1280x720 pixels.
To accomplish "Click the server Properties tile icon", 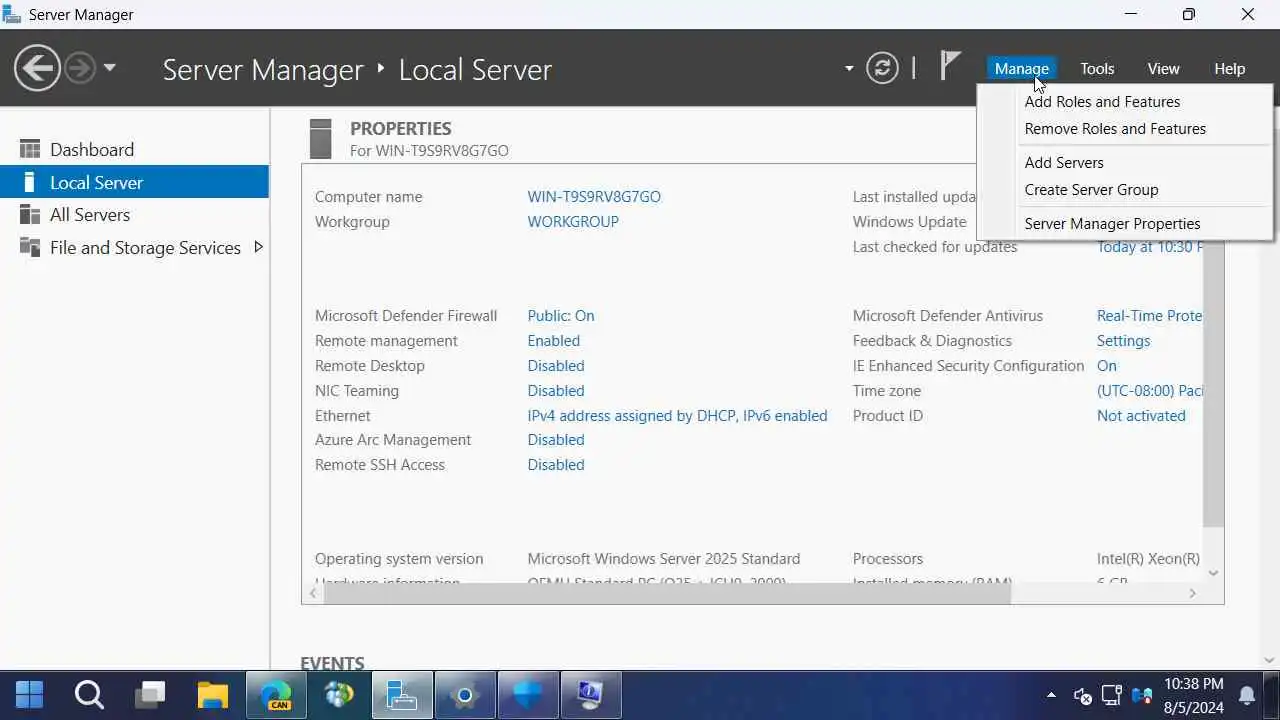I will [x=320, y=139].
